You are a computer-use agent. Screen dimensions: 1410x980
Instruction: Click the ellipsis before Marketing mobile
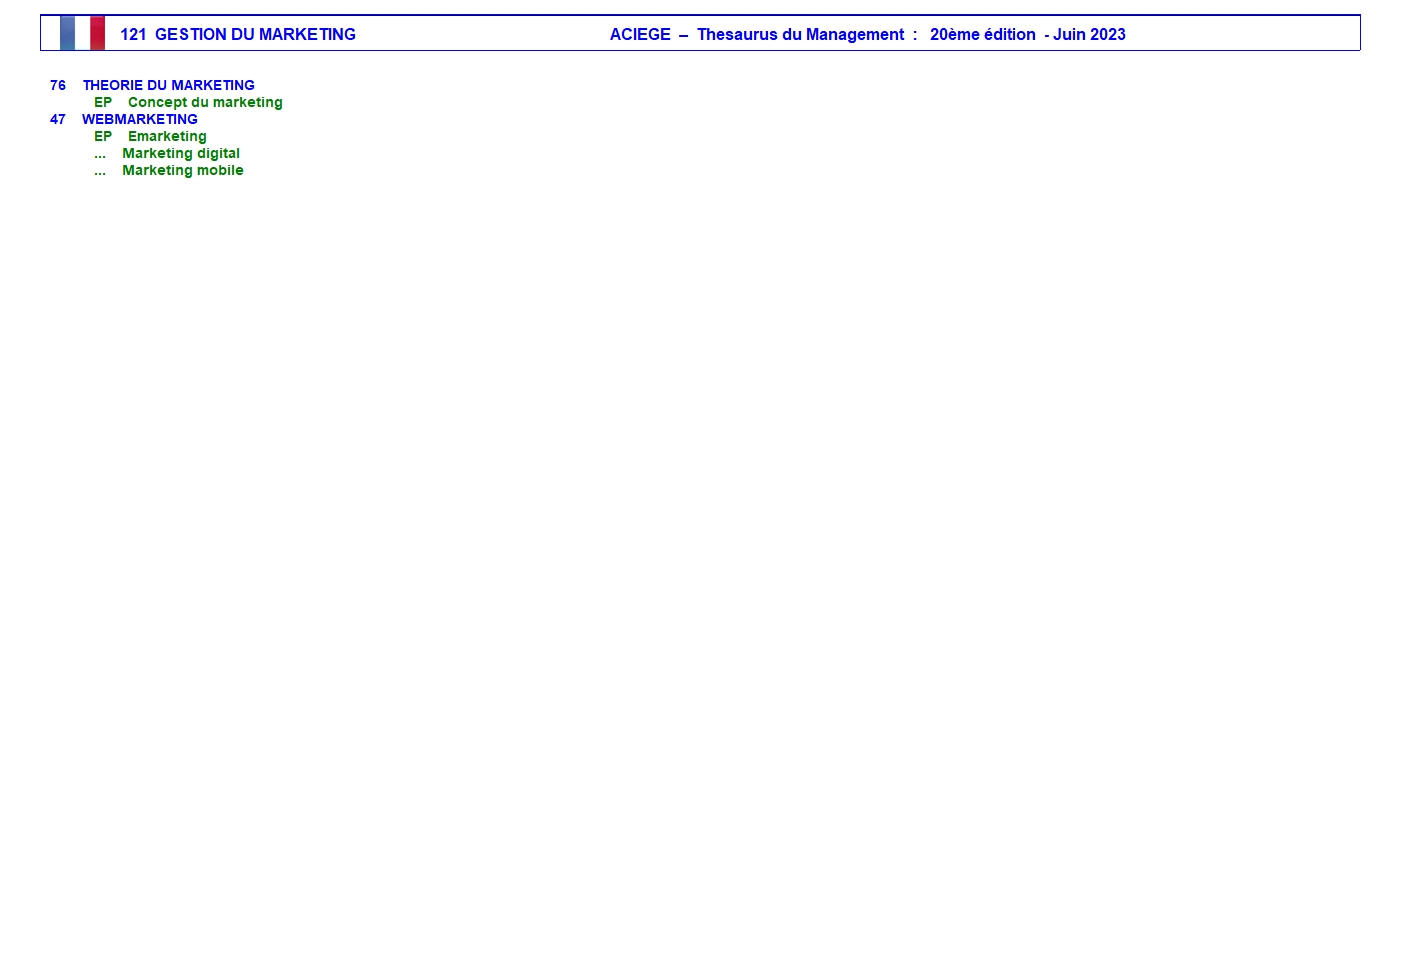[x=100, y=171]
